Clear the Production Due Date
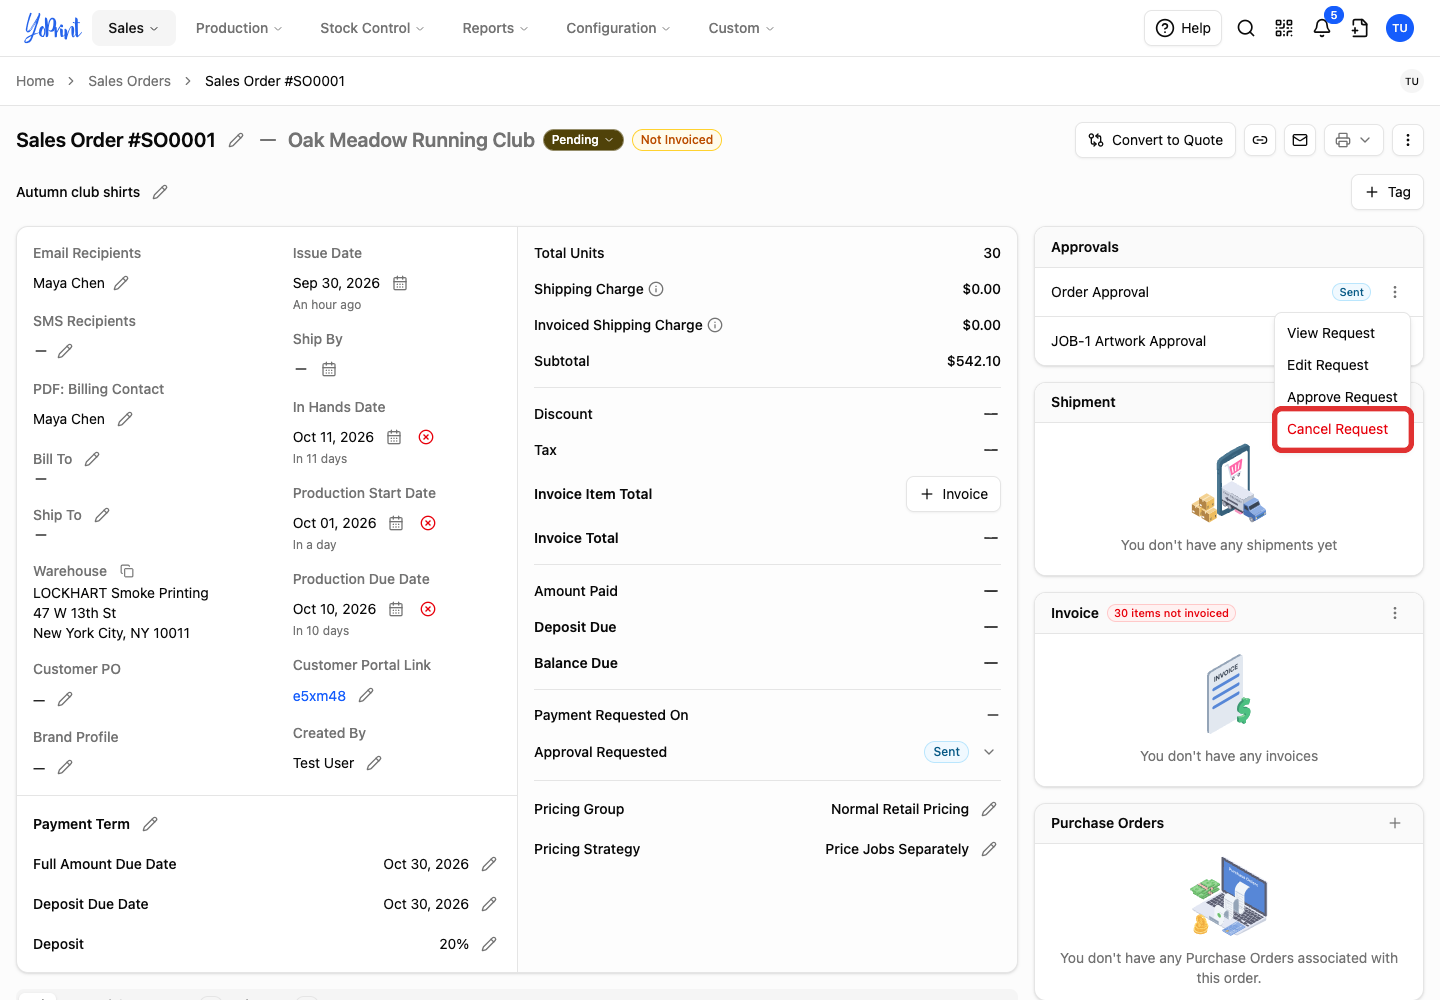Viewport: 1440px width, 1000px height. point(428,609)
